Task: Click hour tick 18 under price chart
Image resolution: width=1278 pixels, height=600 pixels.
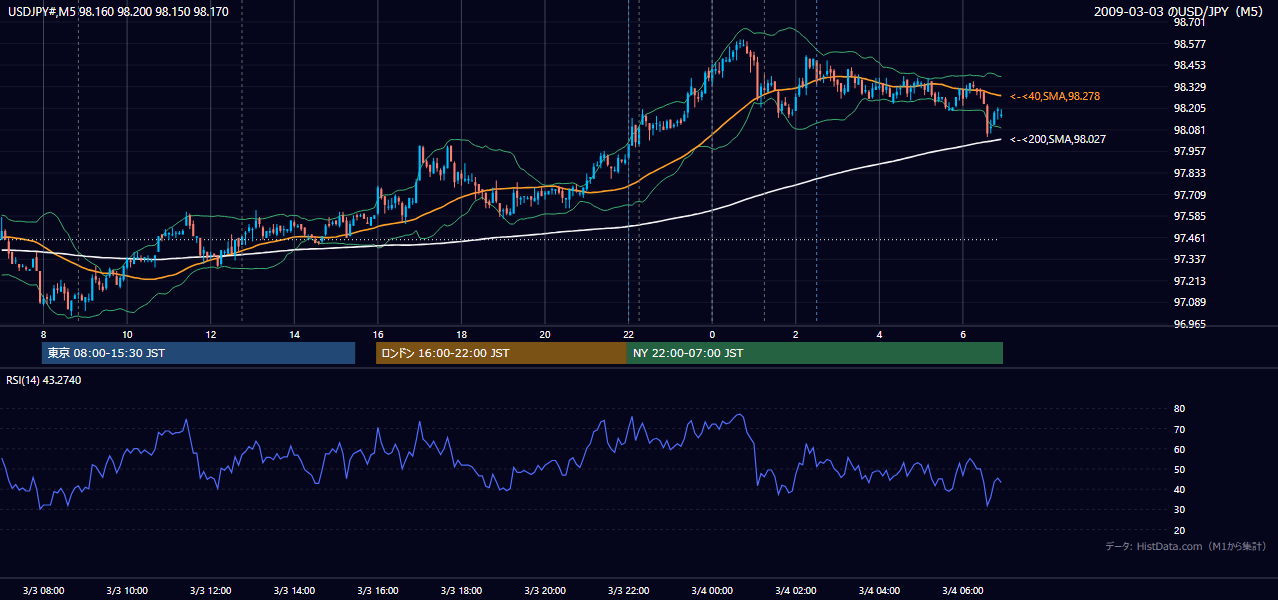Action: [461, 334]
